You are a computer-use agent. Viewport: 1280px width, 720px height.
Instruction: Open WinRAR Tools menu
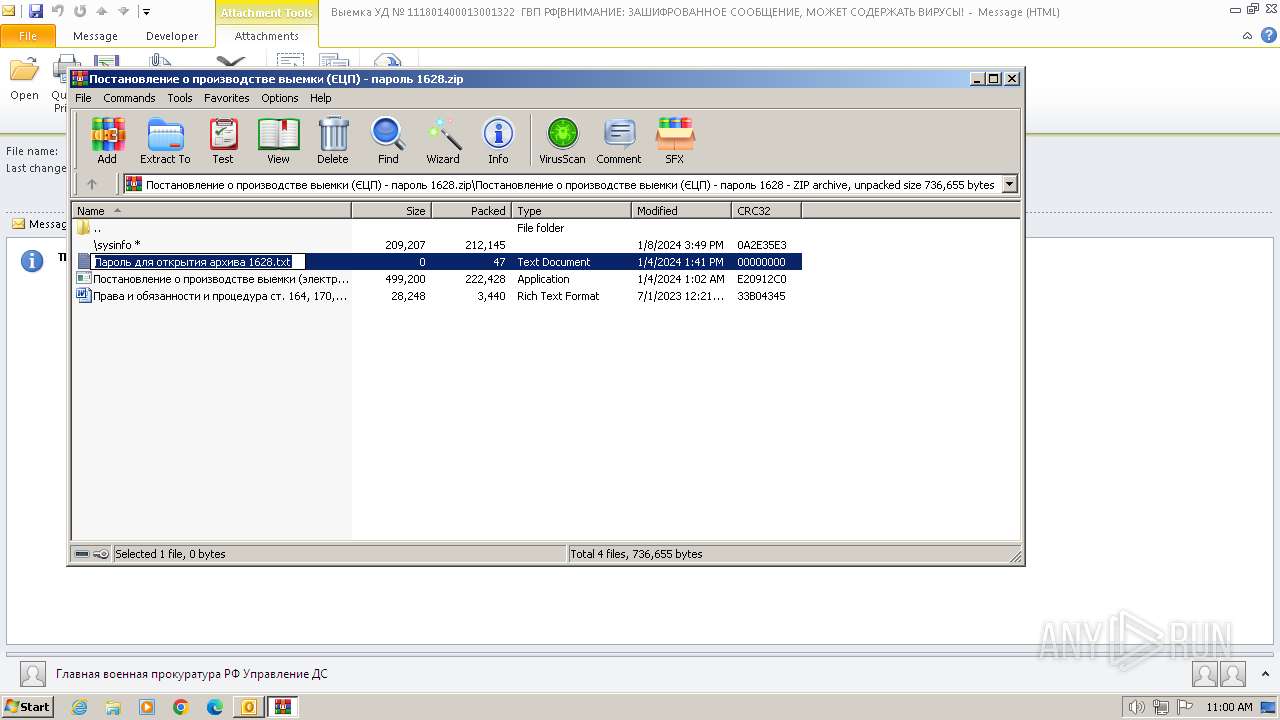click(x=180, y=98)
